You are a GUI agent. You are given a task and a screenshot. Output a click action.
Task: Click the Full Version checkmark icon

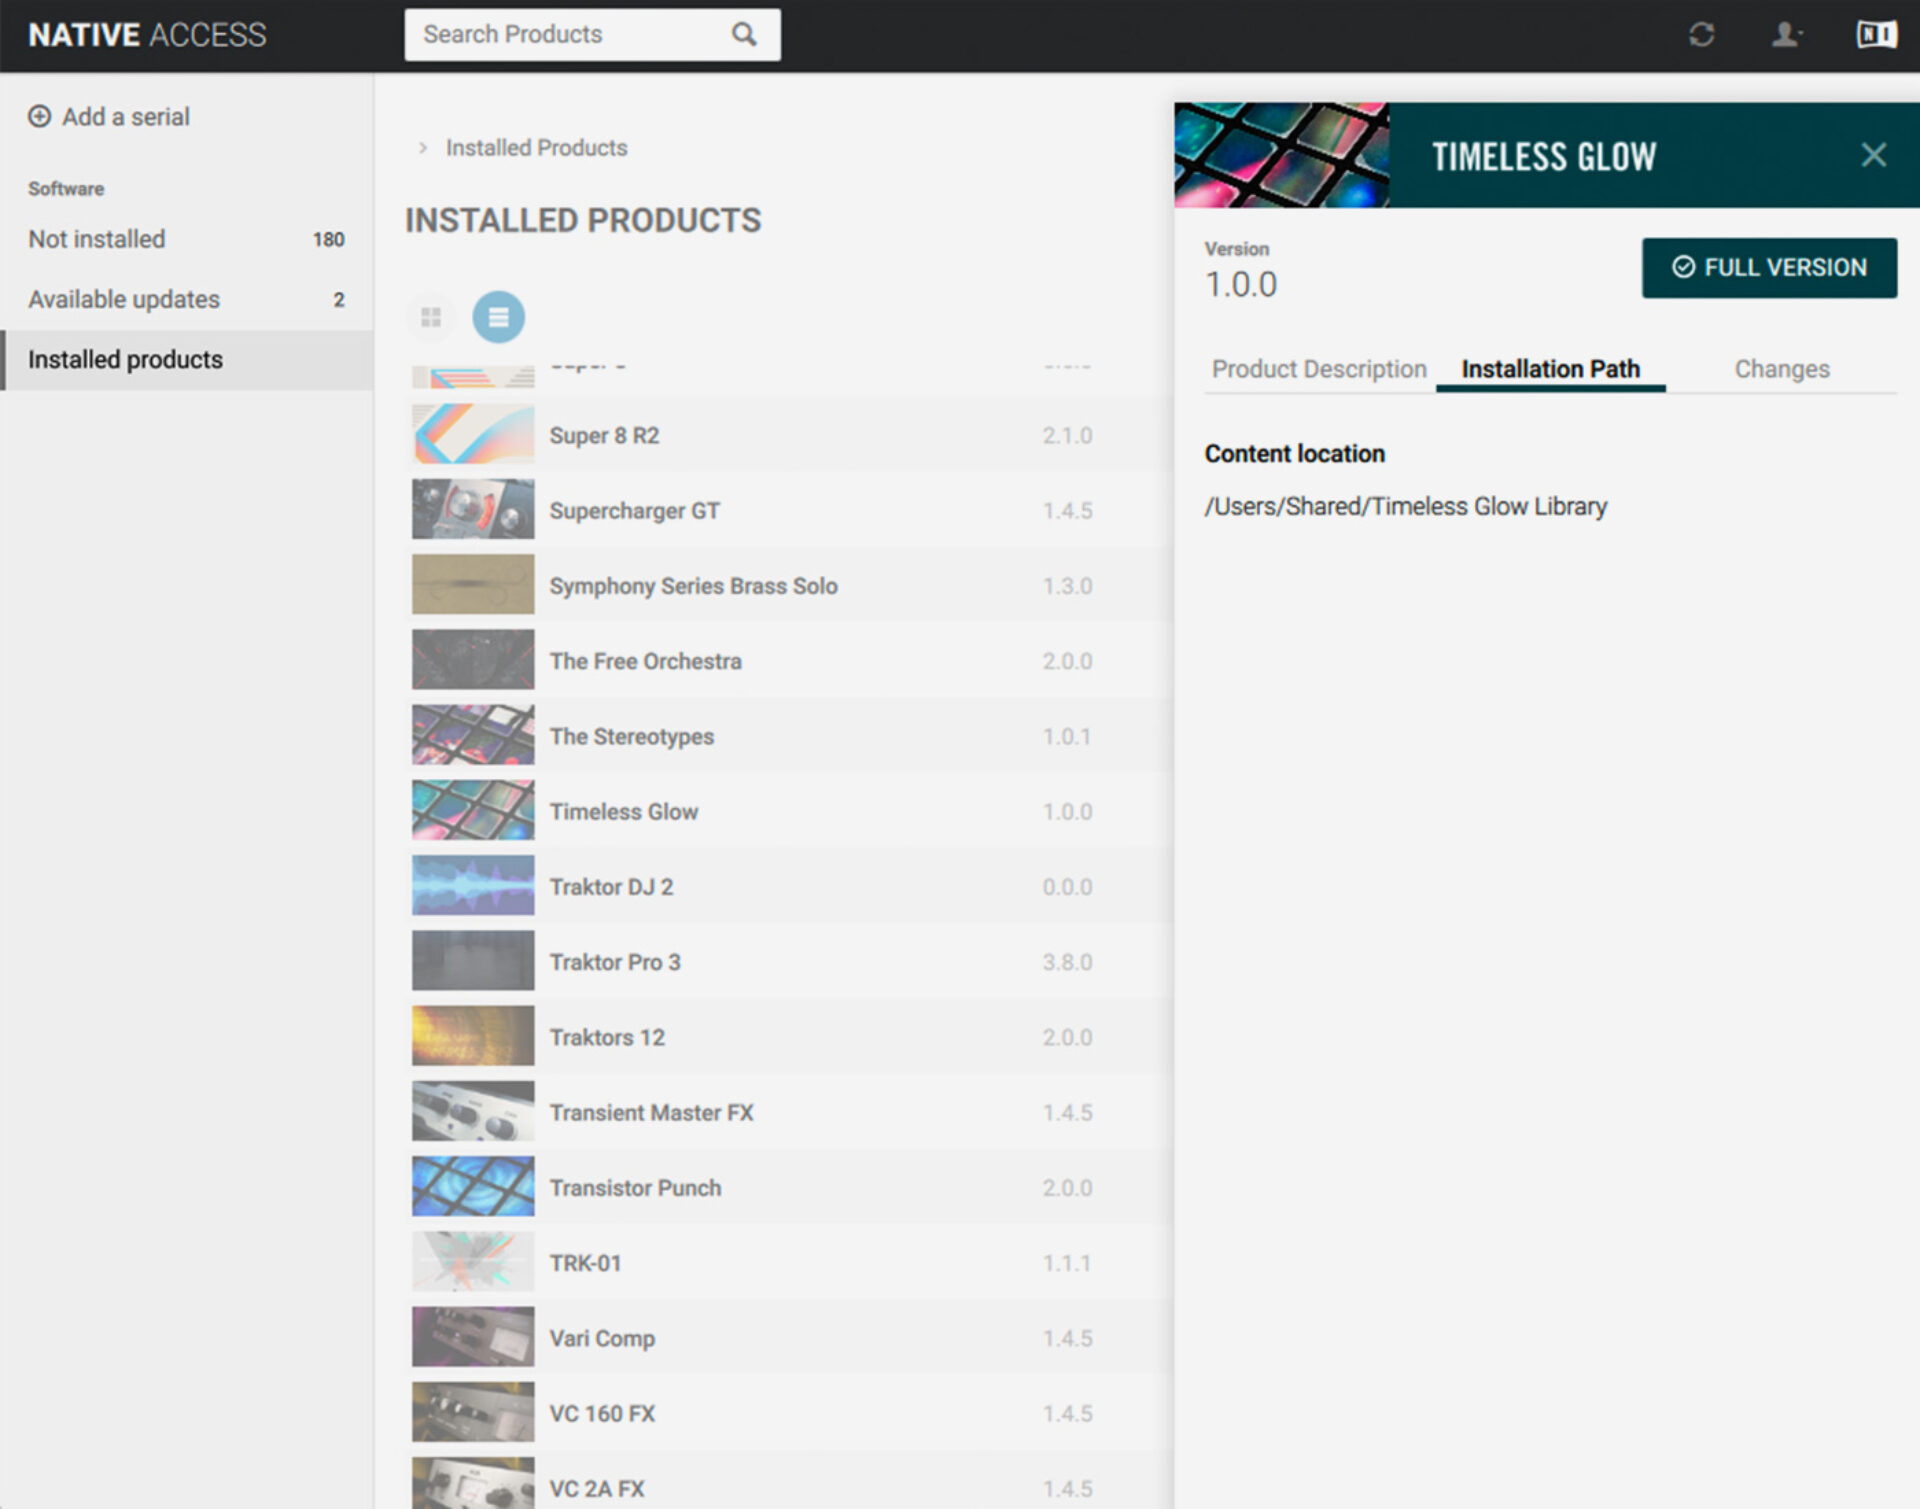click(x=1684, y=267)
